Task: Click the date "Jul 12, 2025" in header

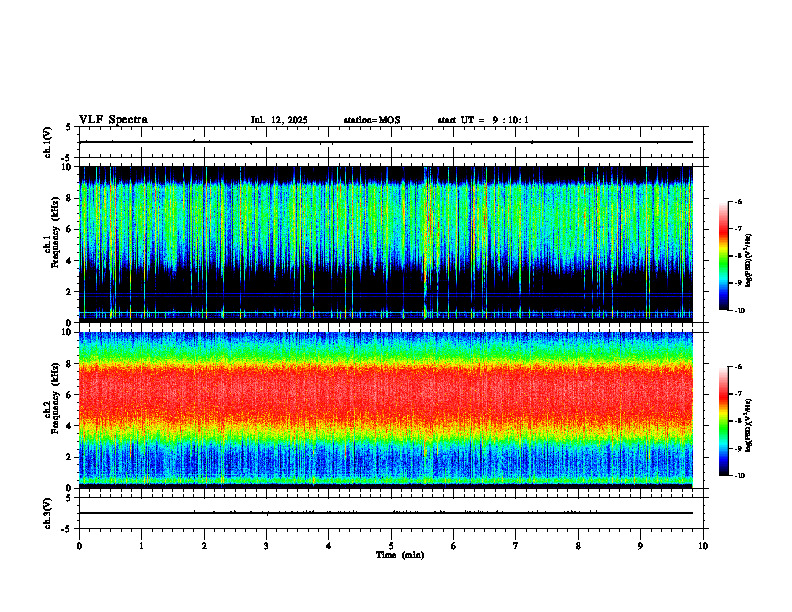Action: [279, 120]
